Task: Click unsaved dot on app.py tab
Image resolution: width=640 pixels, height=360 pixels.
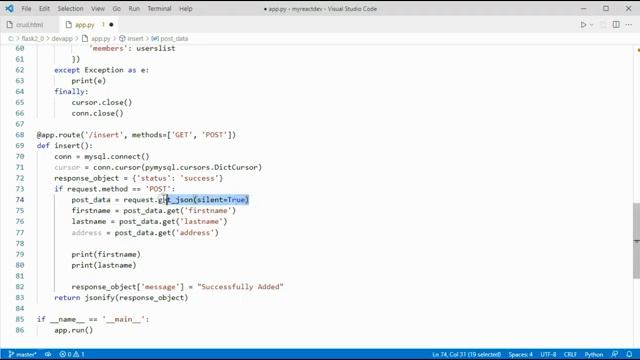Action: click(x=111, y=25)
